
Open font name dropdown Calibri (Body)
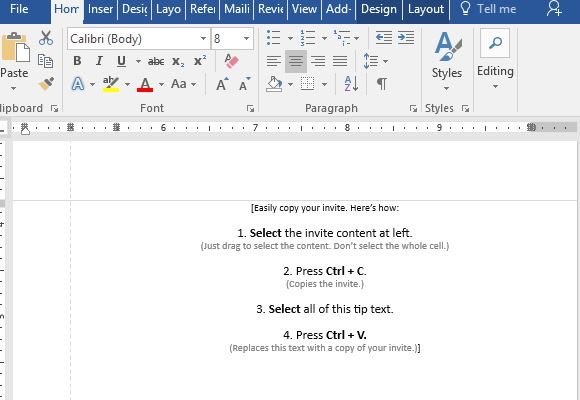click(203, 38)
